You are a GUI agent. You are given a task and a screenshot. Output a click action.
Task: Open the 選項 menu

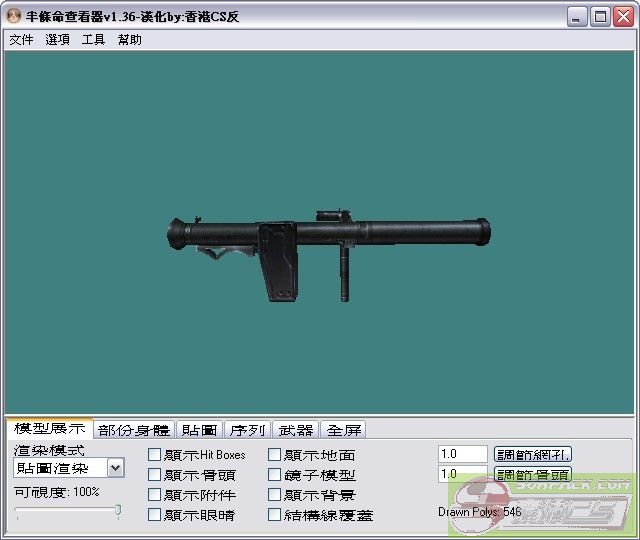click(x=57, y=40)
